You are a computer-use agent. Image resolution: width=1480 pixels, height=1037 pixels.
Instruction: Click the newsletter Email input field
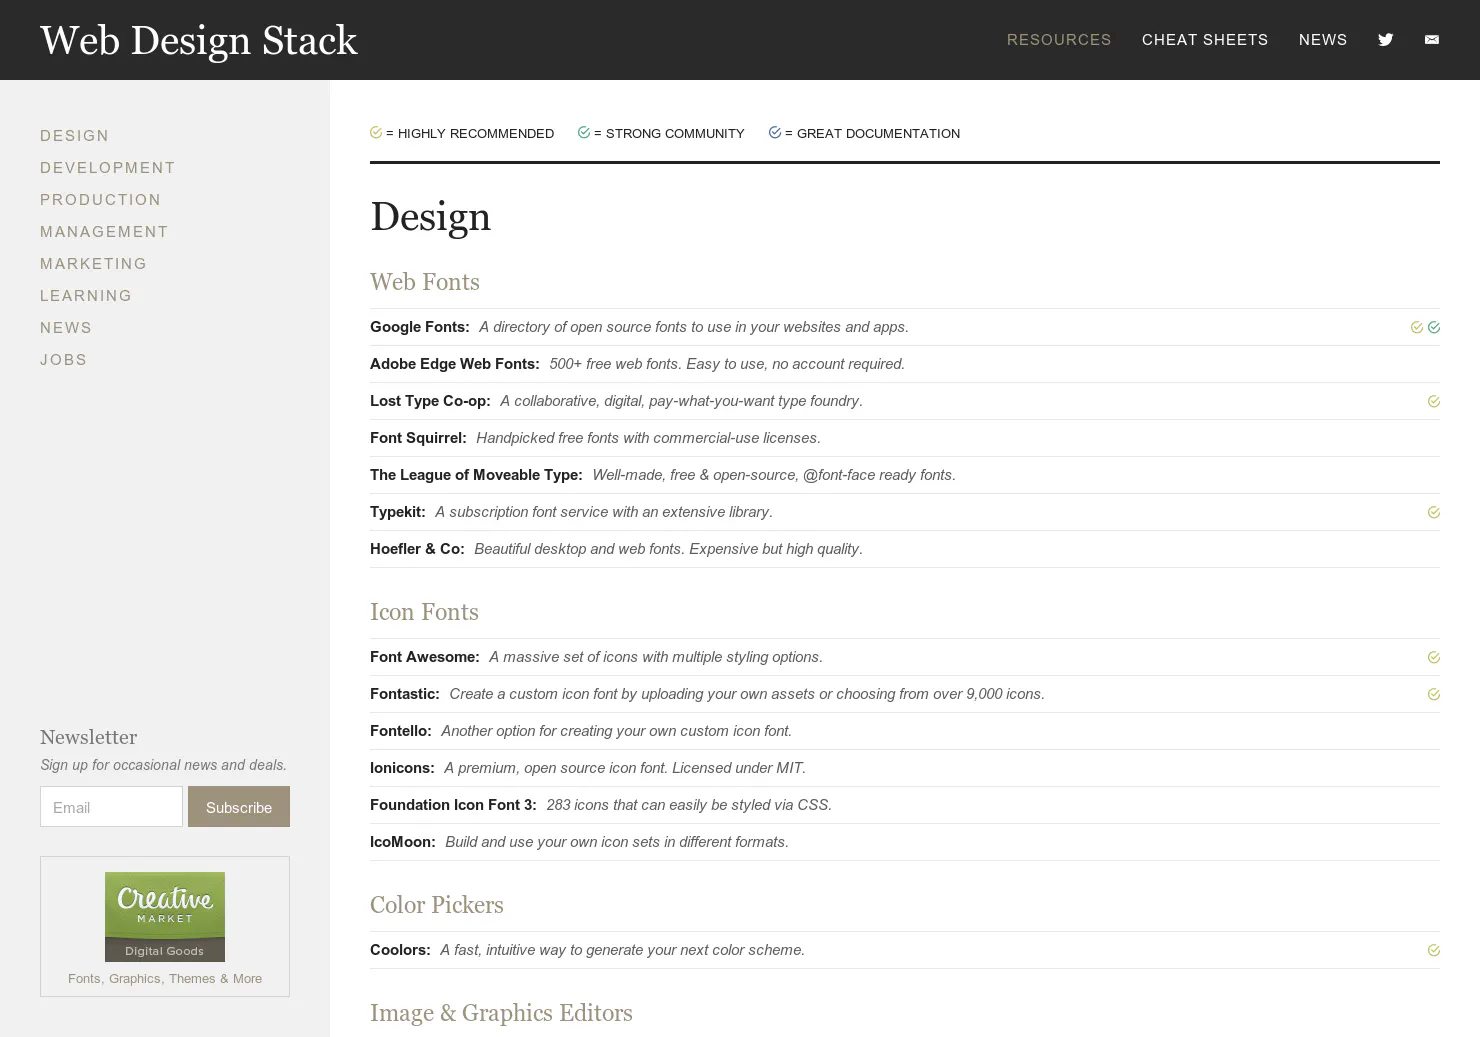click(111, 807)
